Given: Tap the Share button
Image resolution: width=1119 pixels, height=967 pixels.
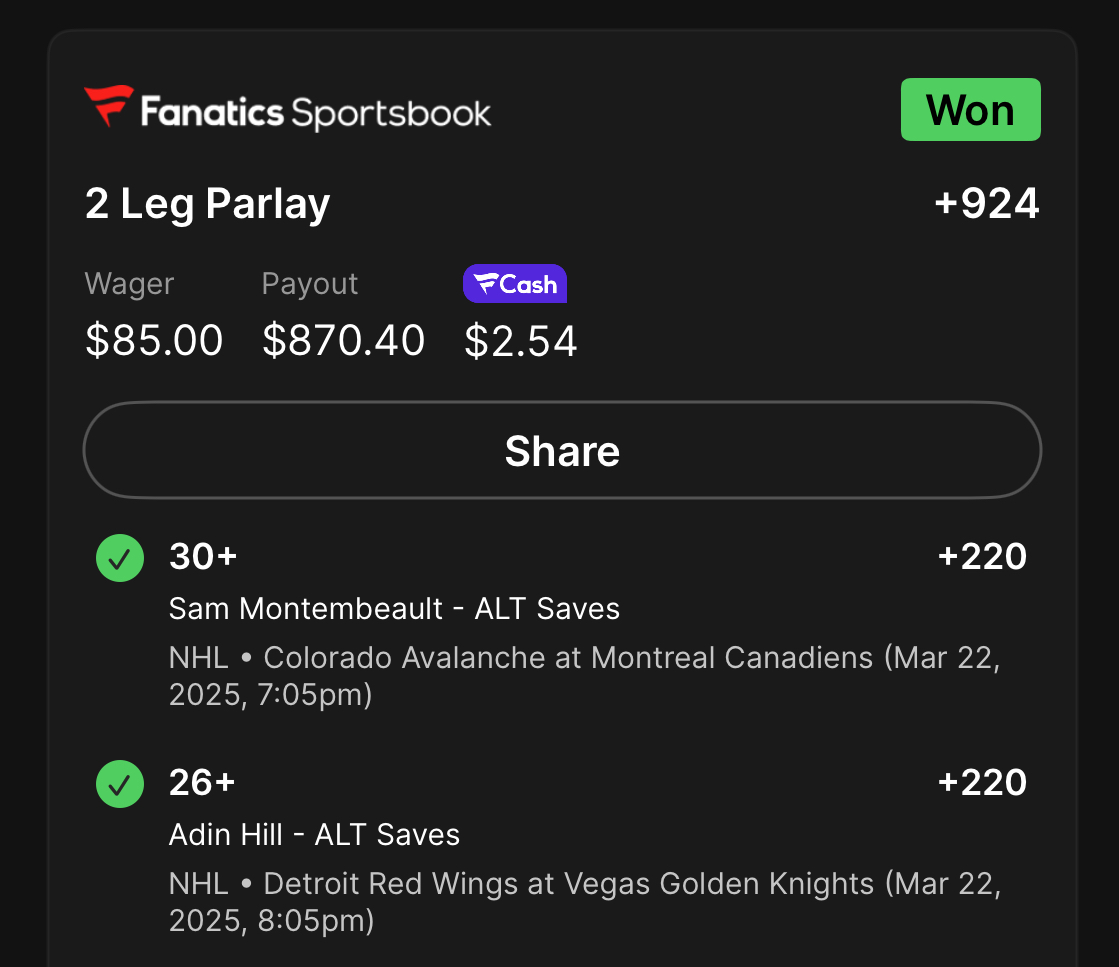Looking at the screenshot, I should (x=562, y=450).
